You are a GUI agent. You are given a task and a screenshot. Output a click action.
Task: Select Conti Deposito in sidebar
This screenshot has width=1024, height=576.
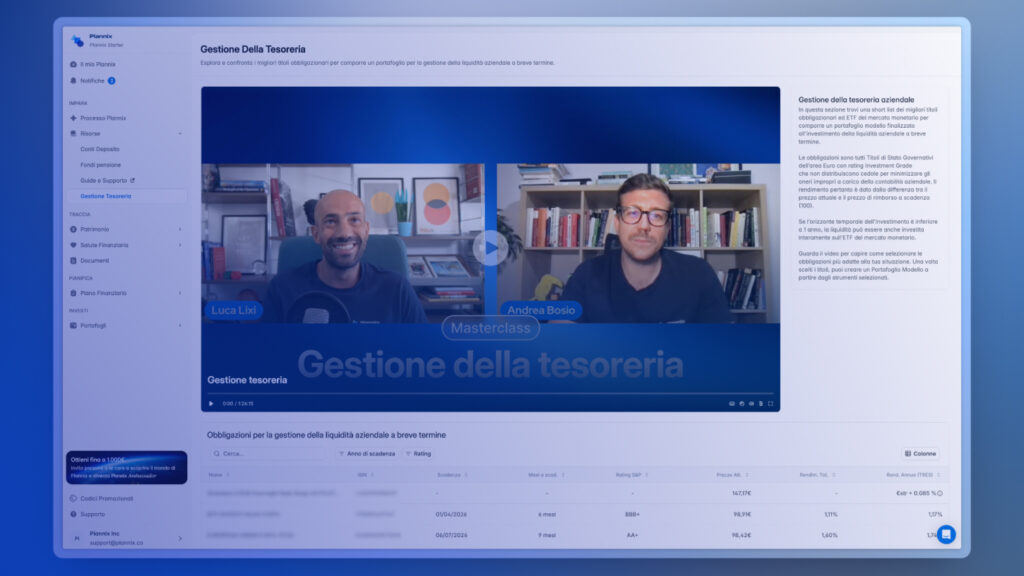100,149
